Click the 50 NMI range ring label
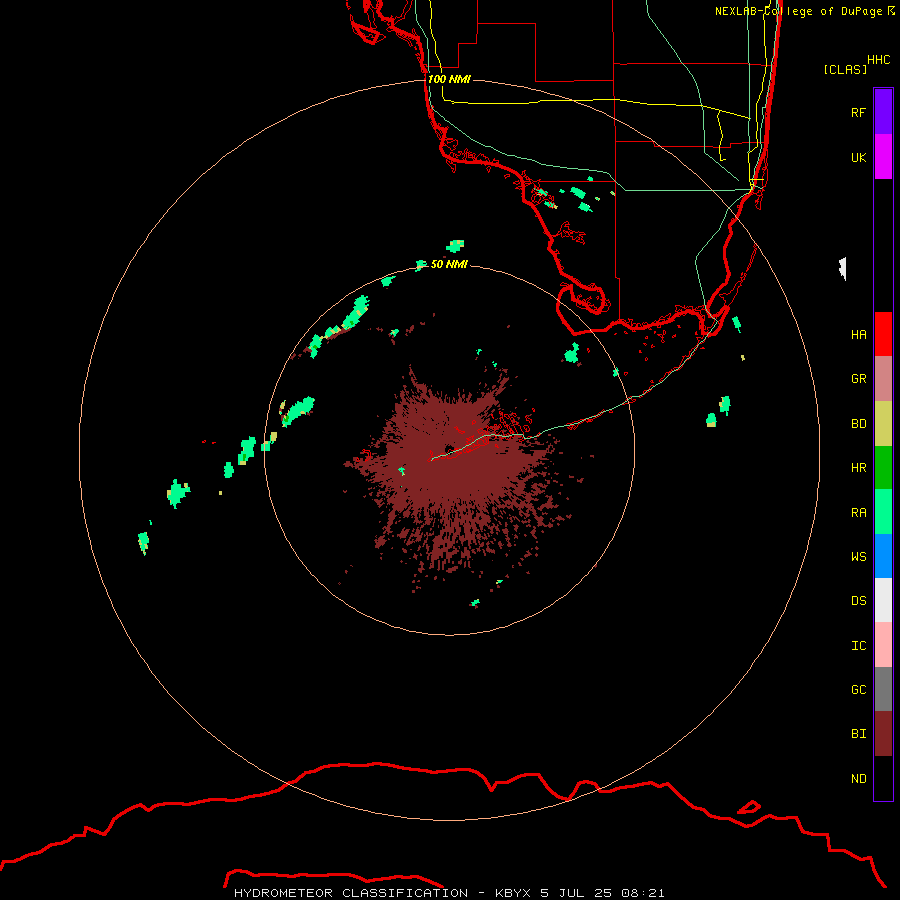 coord(449,264)
